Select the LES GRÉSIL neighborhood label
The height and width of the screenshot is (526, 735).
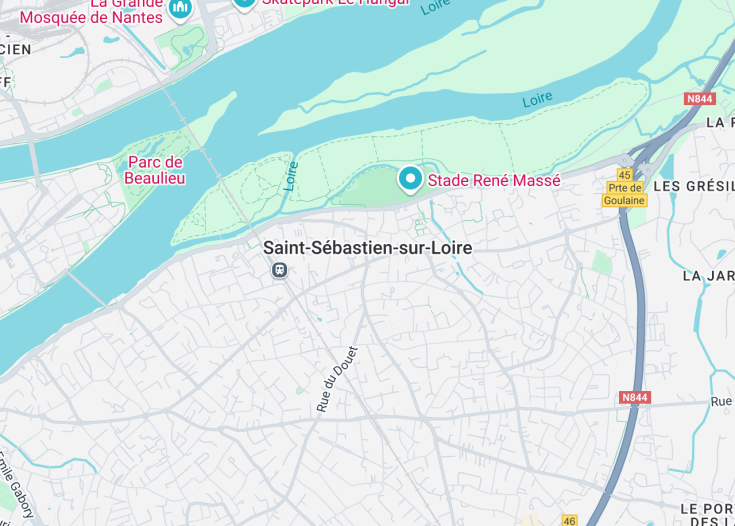694,186
